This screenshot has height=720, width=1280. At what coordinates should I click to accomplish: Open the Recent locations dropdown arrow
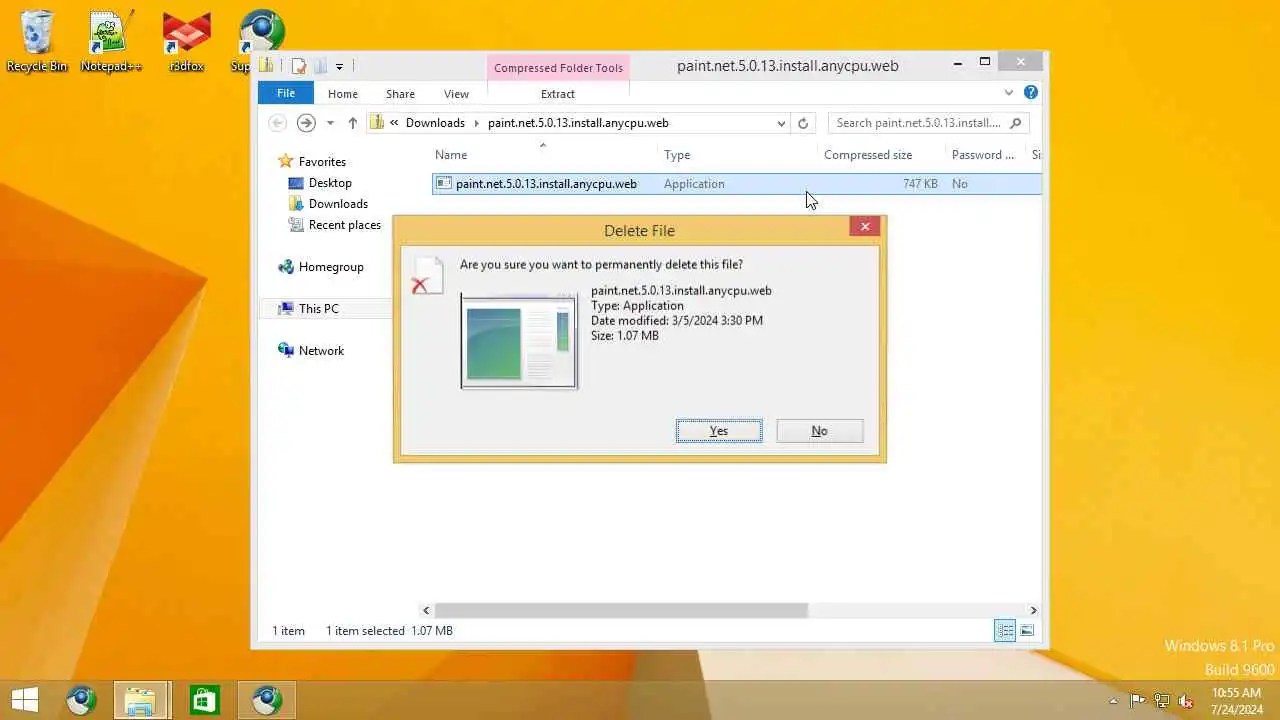click(x=330, y=123)
